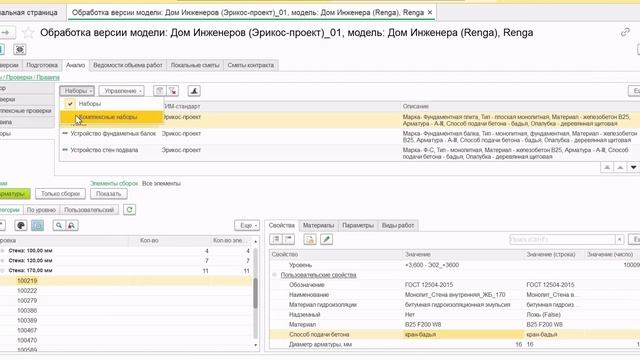Toggle the checked Наборы menu option
This screenshot has width=640, height=360.
[x=111, y=104]
